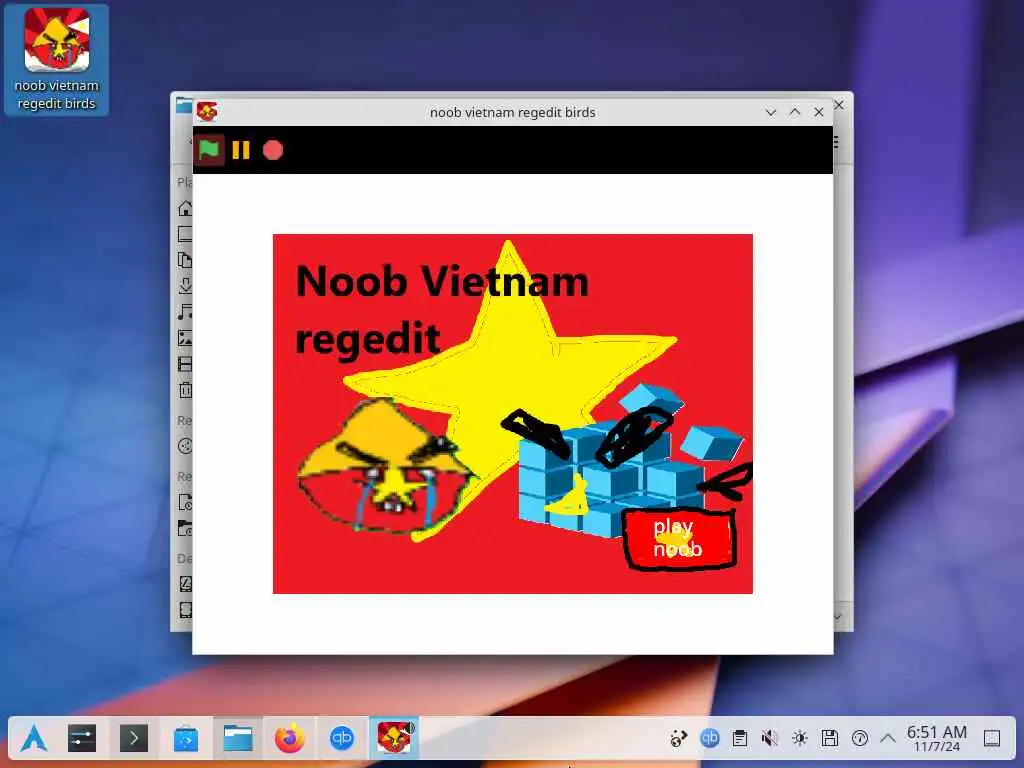Open the clock showing 6:51 AM
1024x768 pixels.
[x=936, y=739]
